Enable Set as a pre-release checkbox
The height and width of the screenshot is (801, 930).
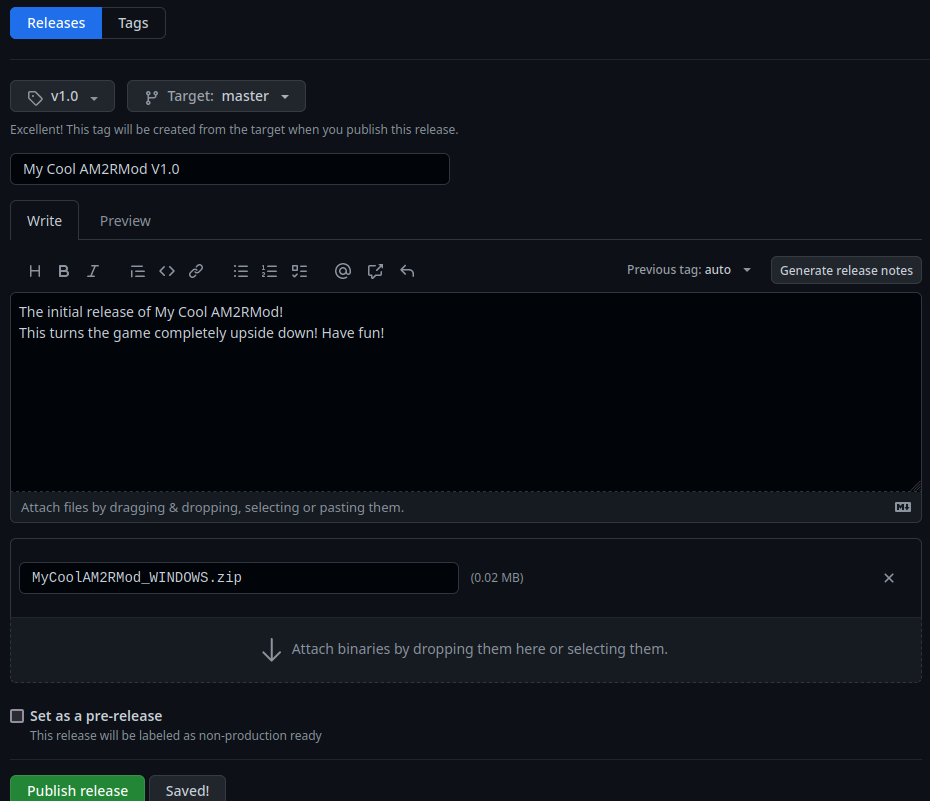17,716
